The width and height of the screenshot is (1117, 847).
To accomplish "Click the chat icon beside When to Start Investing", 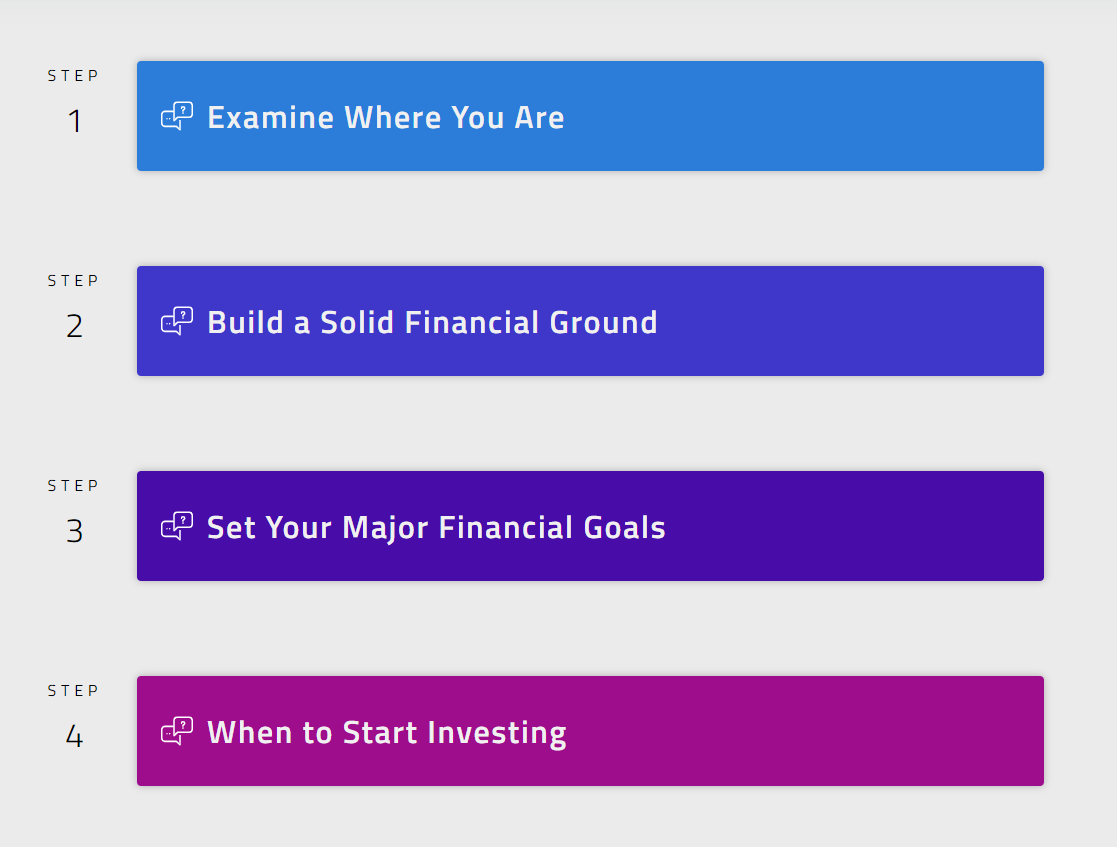I will (177, 732).
